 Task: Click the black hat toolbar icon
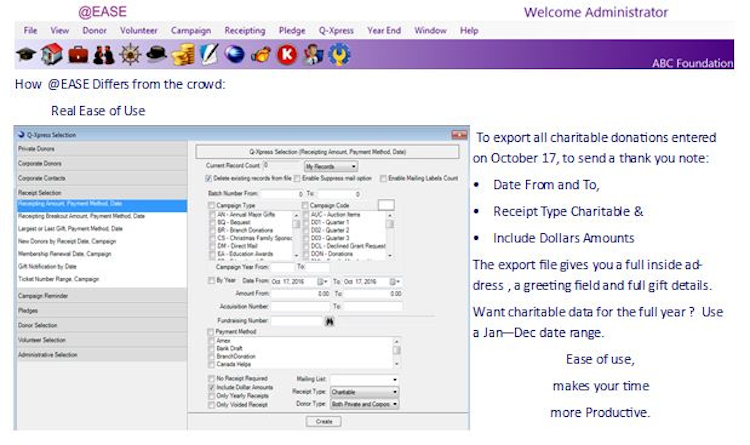156,55
